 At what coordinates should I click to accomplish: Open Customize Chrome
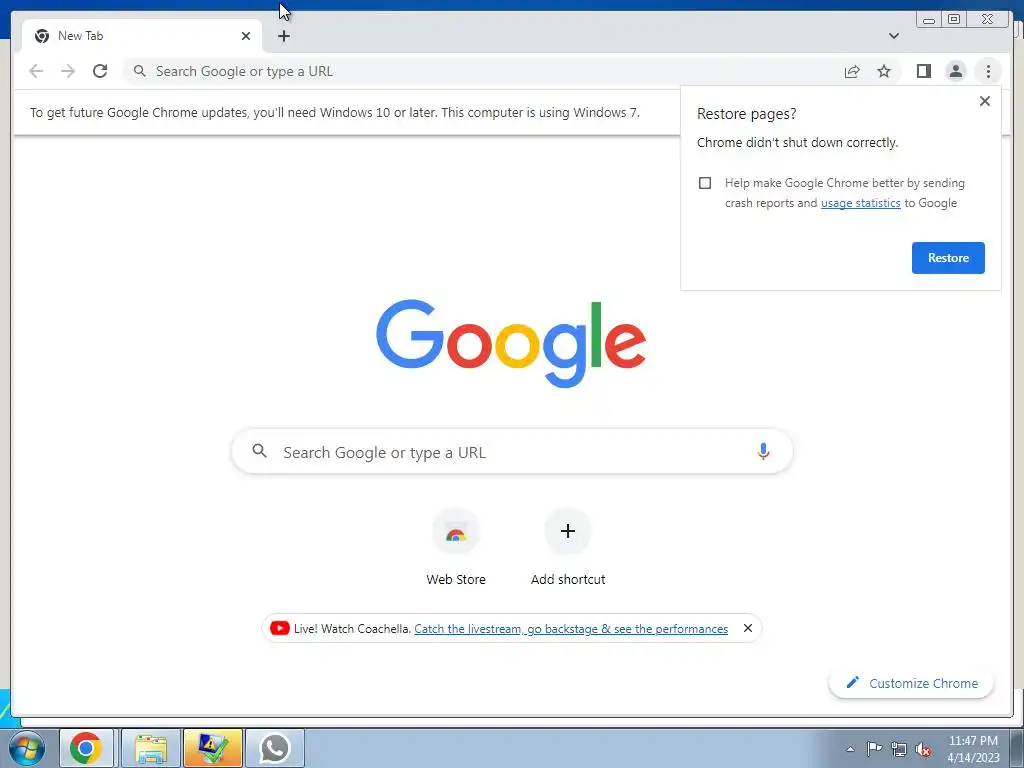pyautogui.click(x=911, y=683)
